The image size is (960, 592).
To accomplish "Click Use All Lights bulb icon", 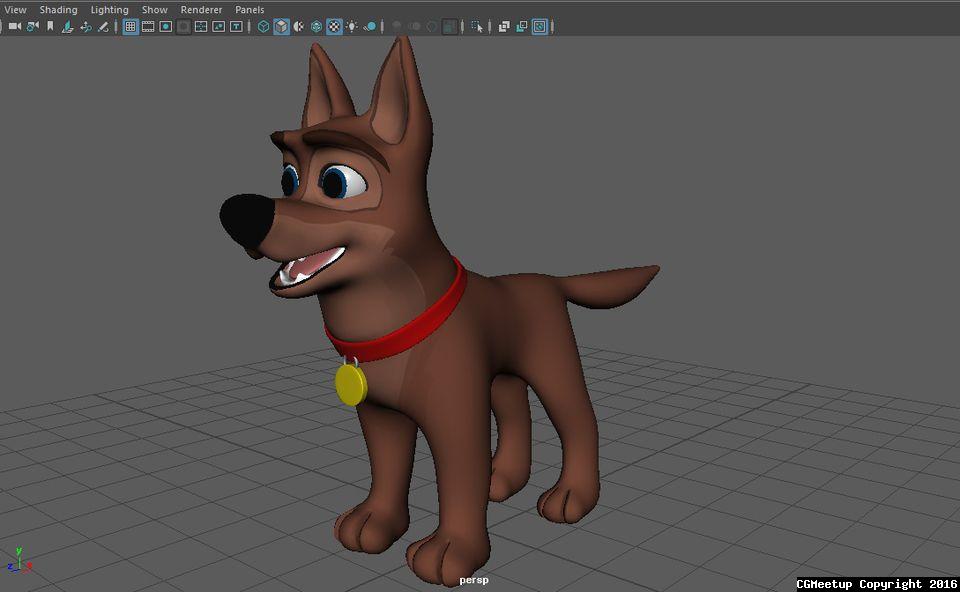I will (x=352, y=26).
